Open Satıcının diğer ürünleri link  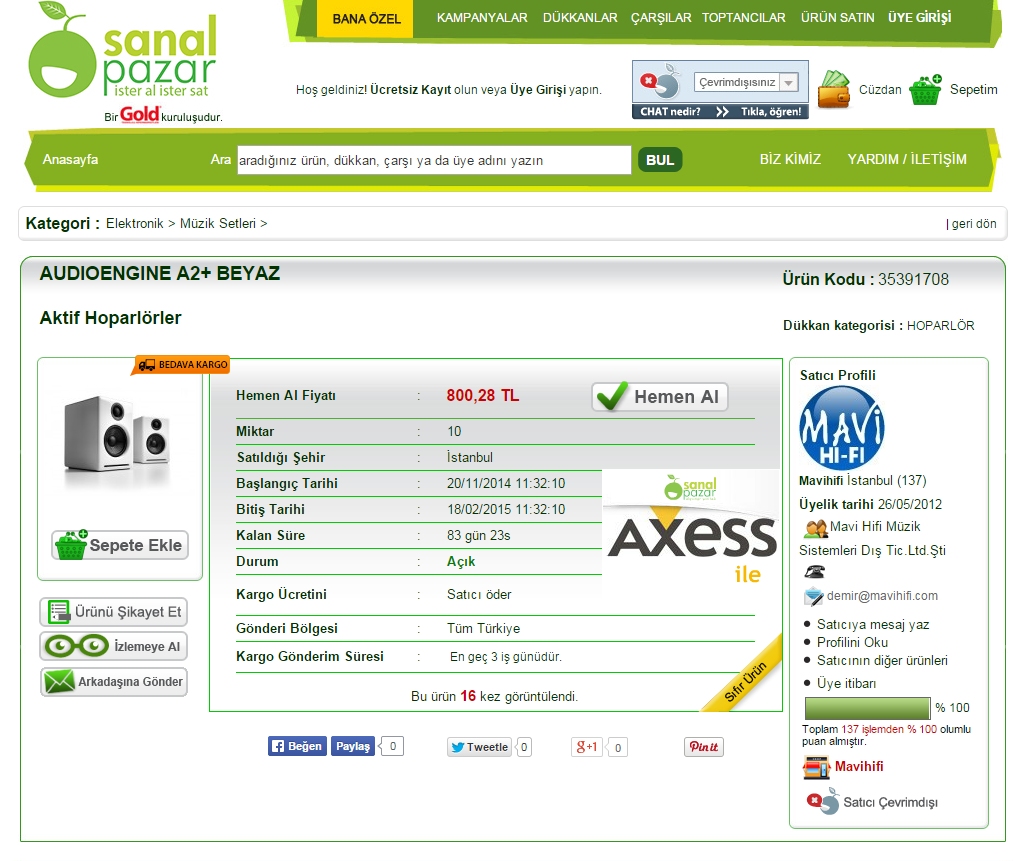[882, 661]
